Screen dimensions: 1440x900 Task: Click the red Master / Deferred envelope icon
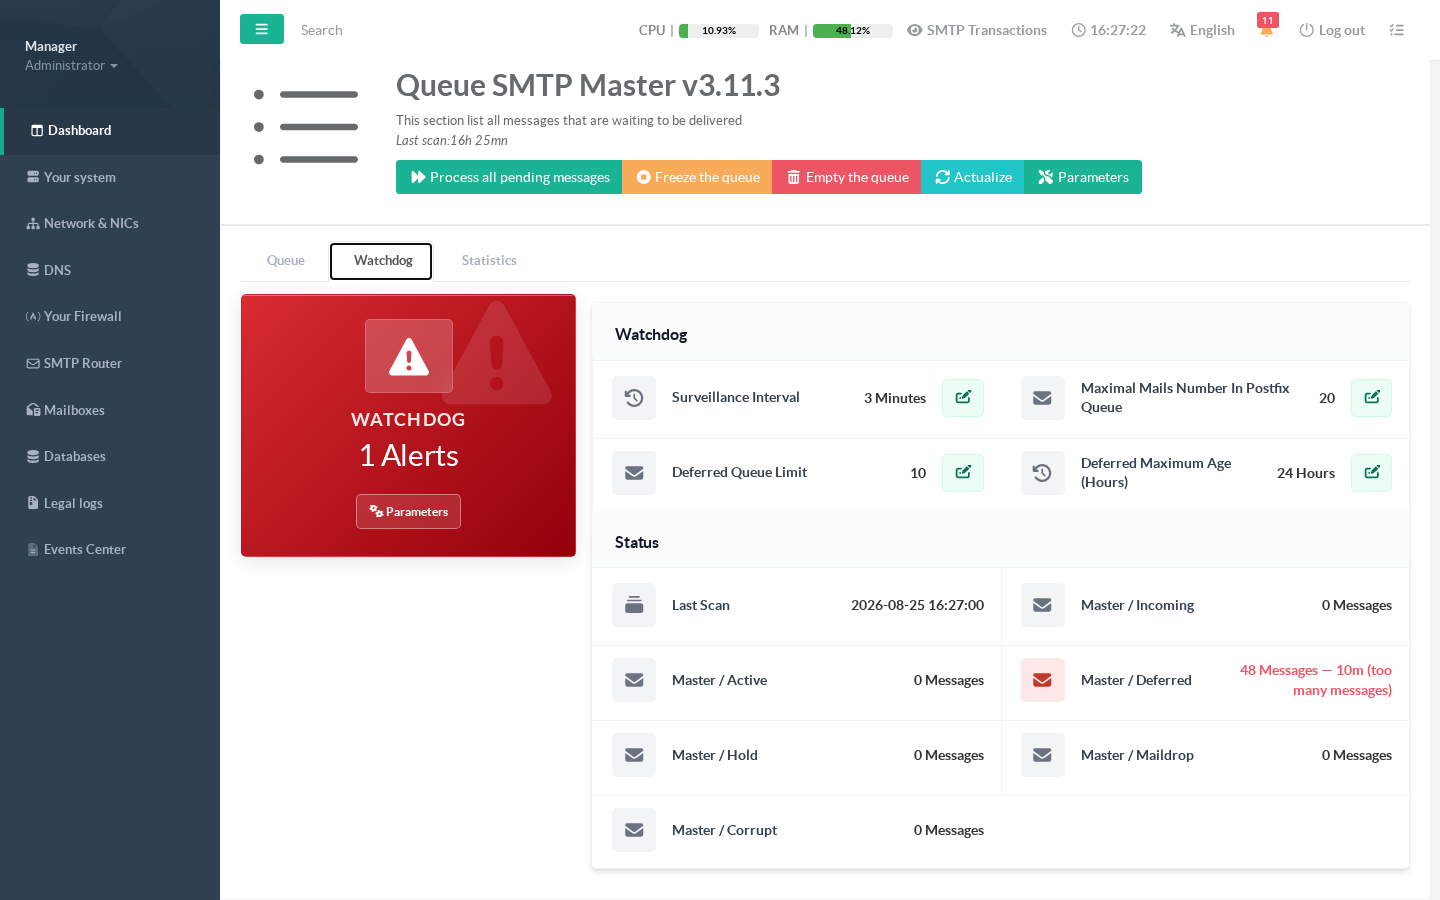point(1042,680)
